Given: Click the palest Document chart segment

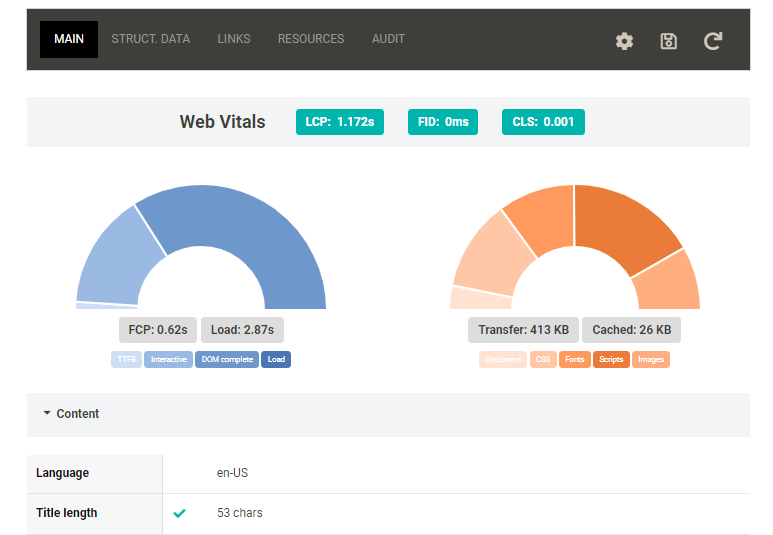Looking at the screenshot, I should (x=480, y=299).
